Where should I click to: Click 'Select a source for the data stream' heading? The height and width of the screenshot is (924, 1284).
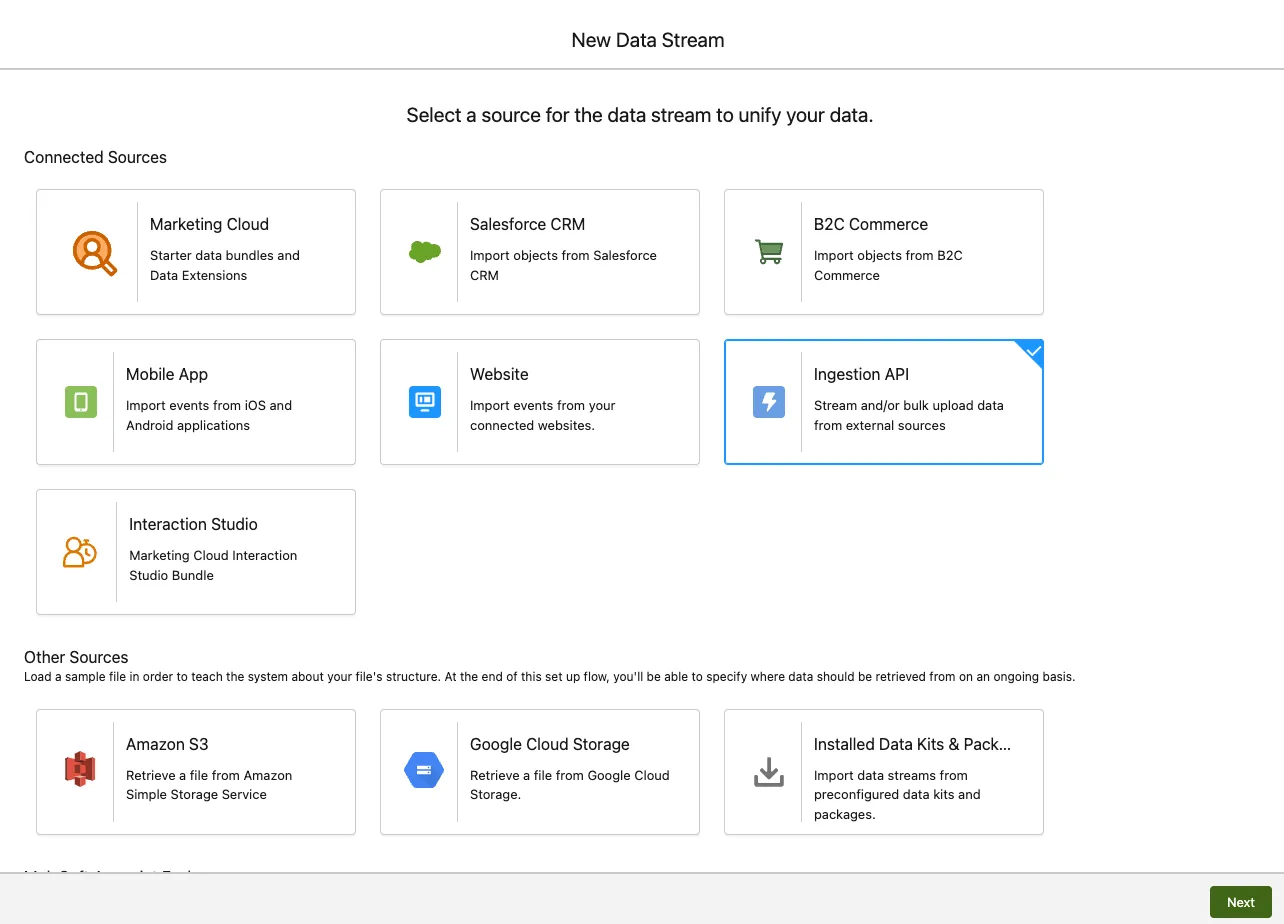click(640, 115)
